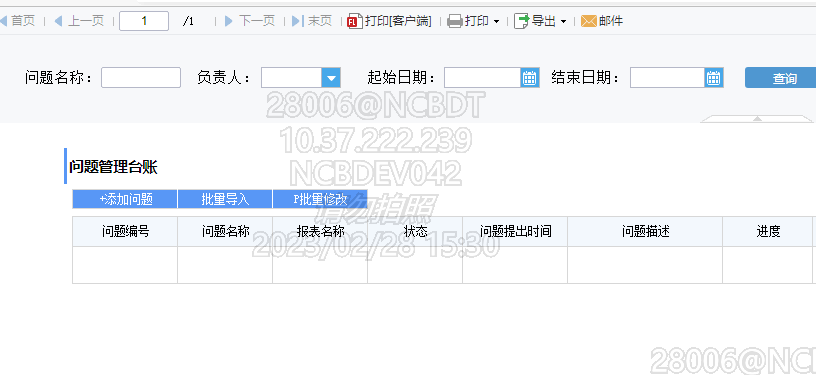The image size is (816, 375).
Task: Click the 状态 column header
Action: 415,231
